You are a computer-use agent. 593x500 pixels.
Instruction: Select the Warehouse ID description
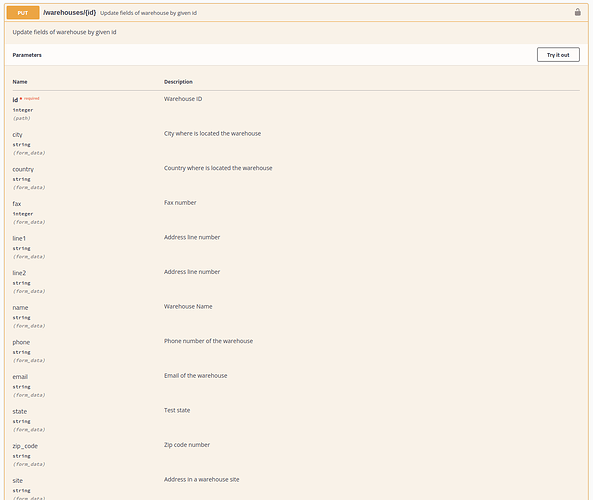183,99
